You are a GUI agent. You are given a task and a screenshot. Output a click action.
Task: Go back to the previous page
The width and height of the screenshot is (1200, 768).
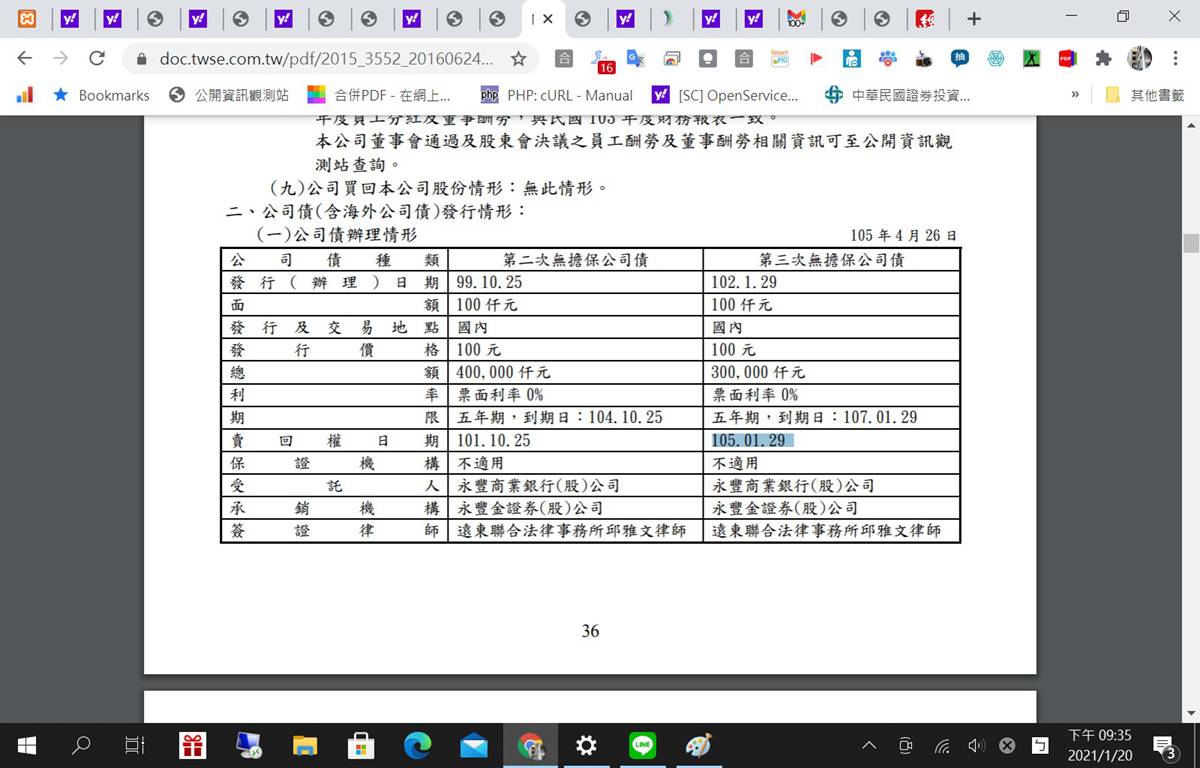coord(25,59)
